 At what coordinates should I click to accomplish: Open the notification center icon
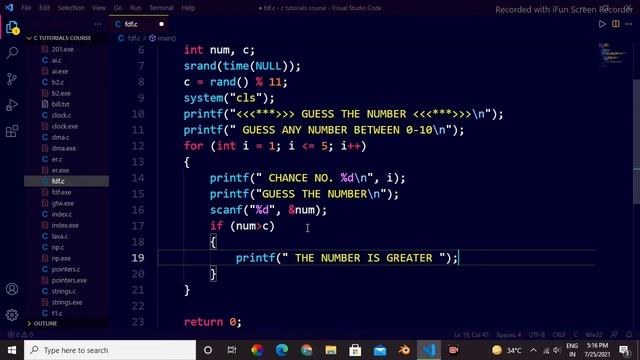tap(624, 350)
